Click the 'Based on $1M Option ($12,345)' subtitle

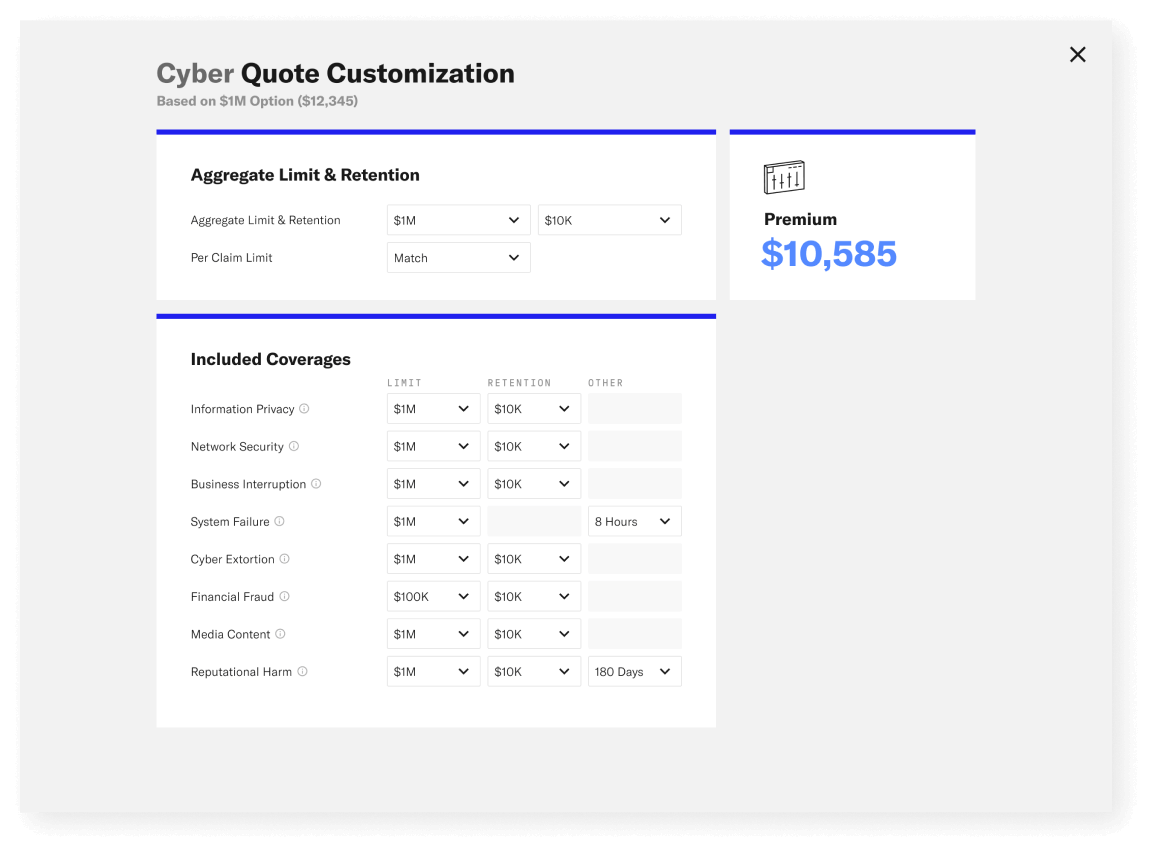pyautogui.click(x=257, y=101)
